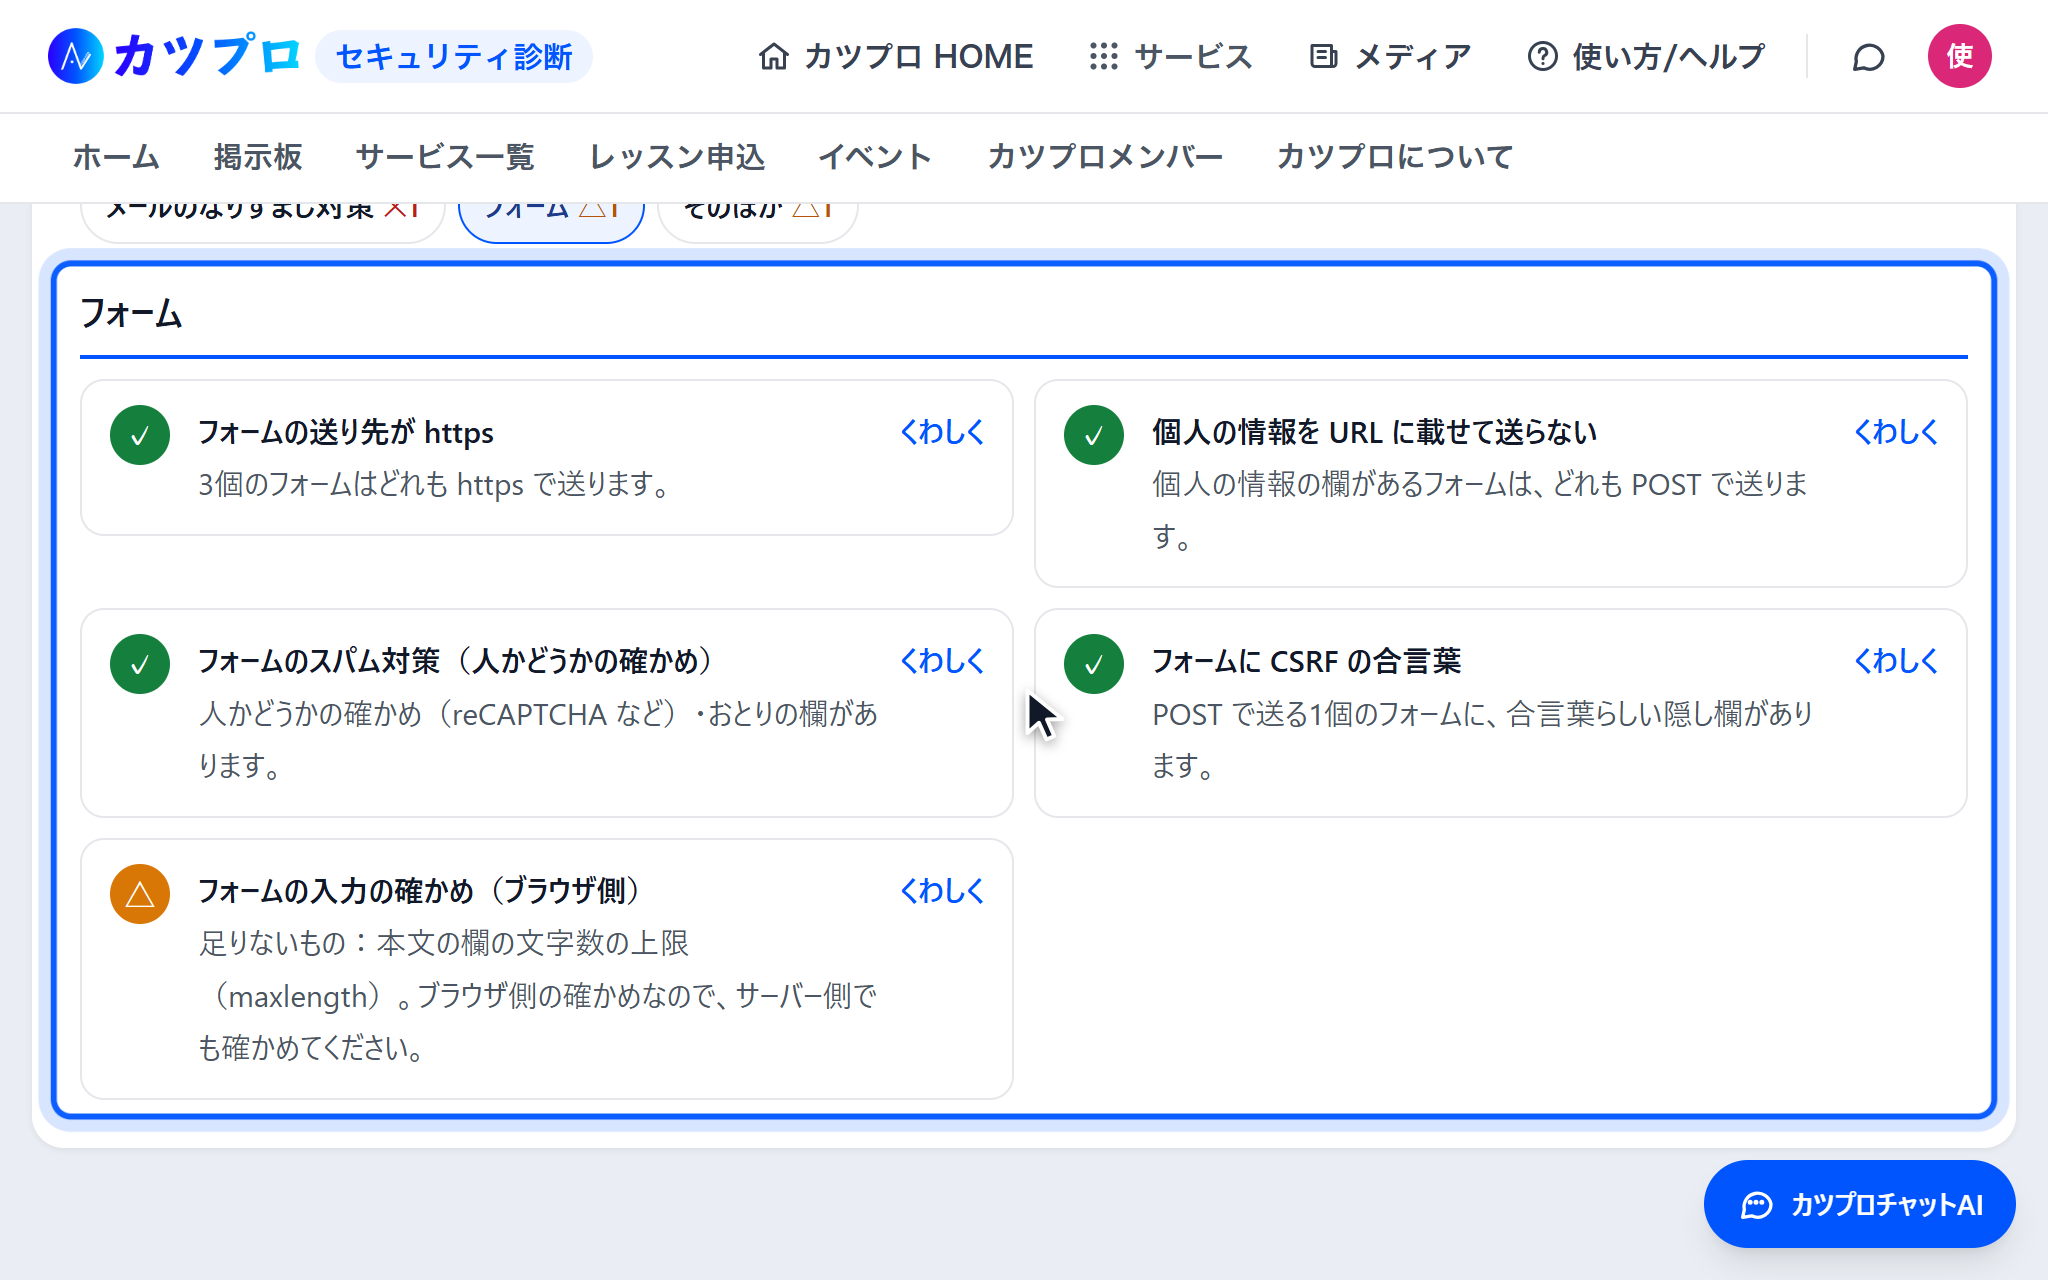Click title フォームに CSRF の合言葉
This screenshot has width=2048, height=1280.
(x=1306, y=661)
